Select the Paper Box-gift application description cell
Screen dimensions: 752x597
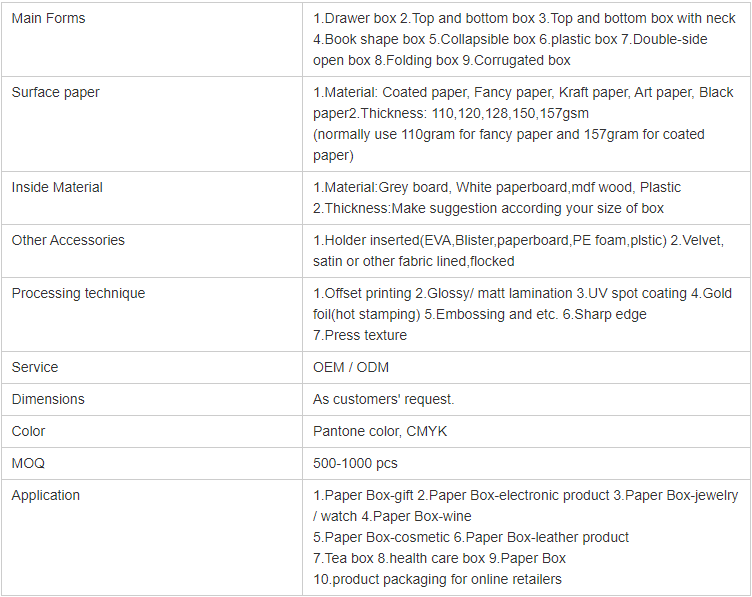[x=525, y=537]
